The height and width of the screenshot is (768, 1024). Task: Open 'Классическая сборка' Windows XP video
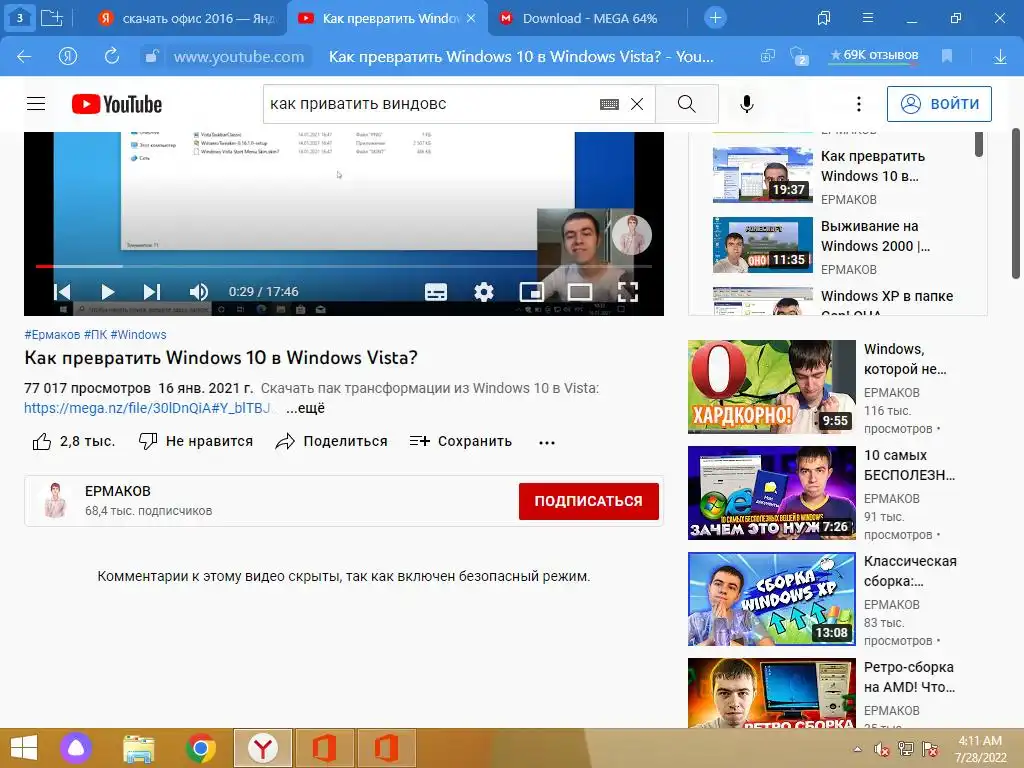tap(771, 599)
